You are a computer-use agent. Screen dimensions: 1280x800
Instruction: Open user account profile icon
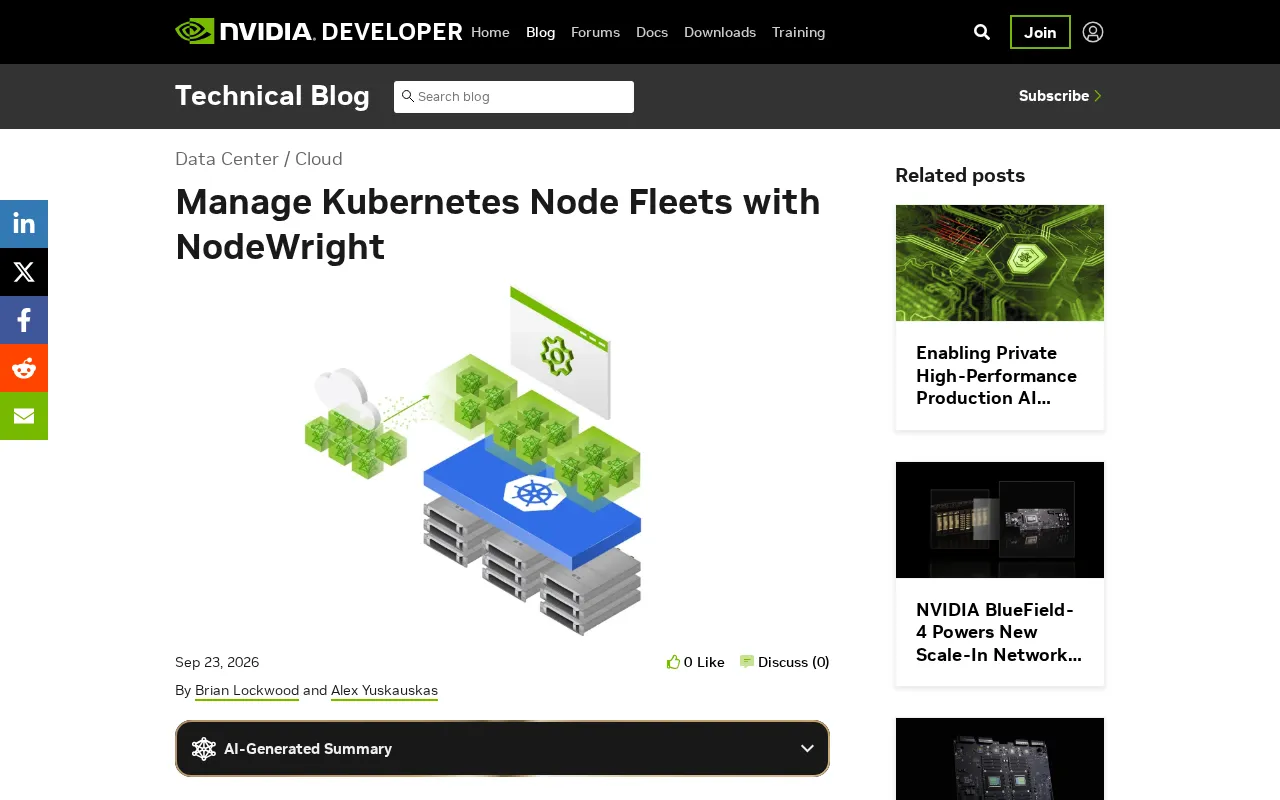1093,32
